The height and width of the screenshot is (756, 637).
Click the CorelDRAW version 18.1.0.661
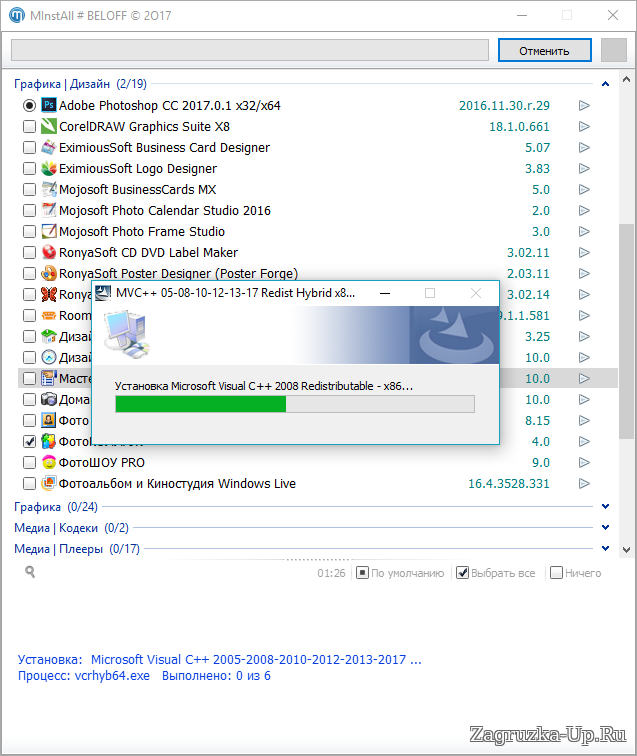point(519,126)
